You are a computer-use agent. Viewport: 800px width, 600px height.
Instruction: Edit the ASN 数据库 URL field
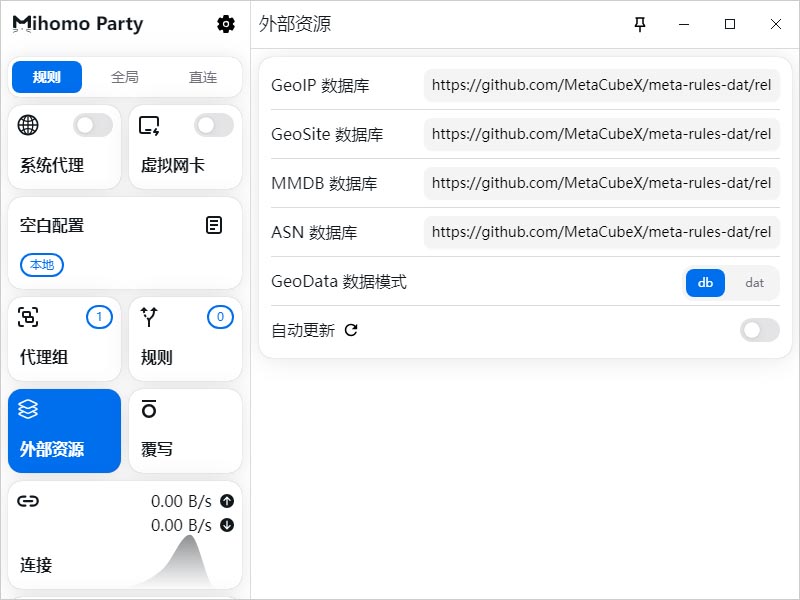click(602, 232)
